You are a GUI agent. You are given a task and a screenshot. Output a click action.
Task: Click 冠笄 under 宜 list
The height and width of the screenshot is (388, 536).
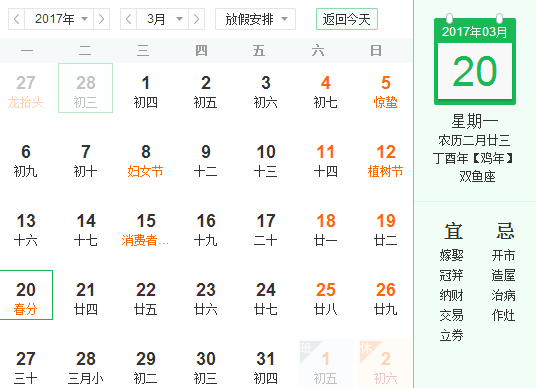click(x=452, y=275)
